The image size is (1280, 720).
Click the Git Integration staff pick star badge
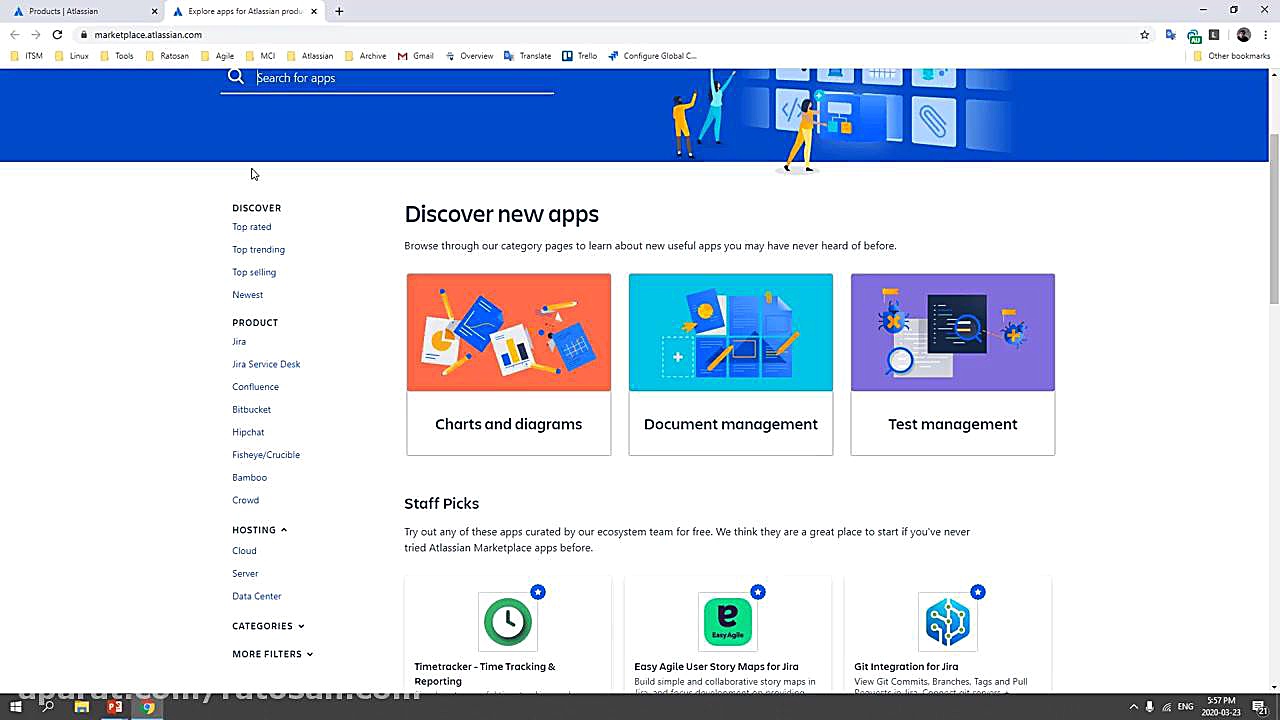[978, 592]
